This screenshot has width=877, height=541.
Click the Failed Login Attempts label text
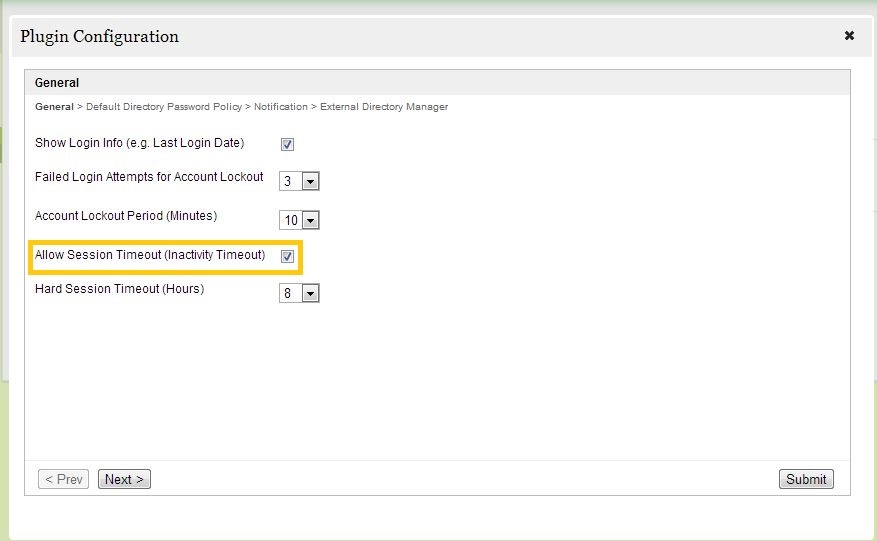click(149, 177)
